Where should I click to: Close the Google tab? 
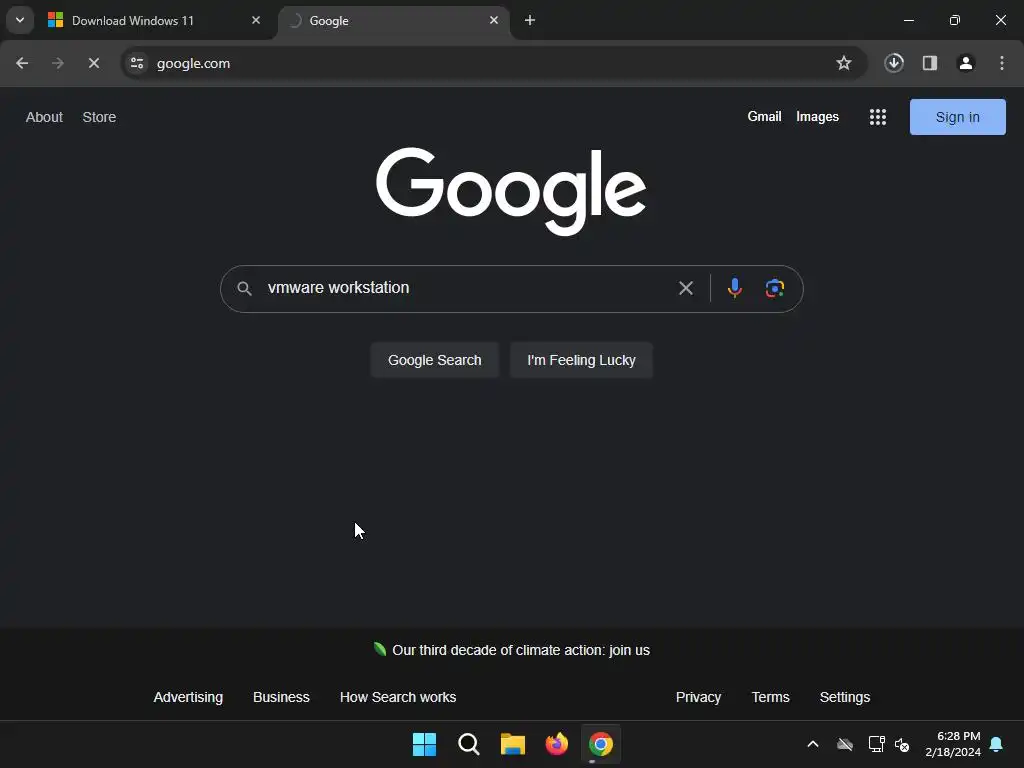(x=494, y=20)
